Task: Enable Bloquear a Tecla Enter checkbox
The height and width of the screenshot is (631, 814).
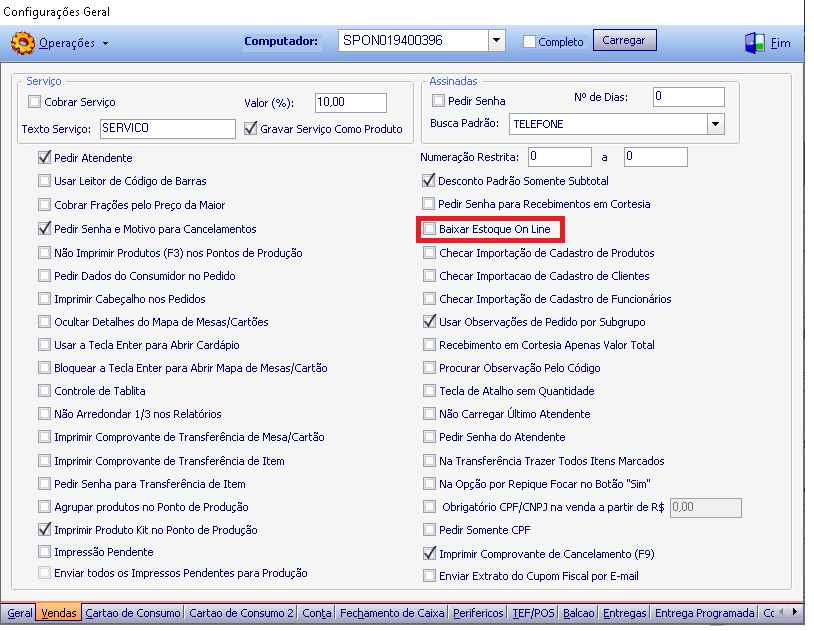Action: pyautogui.click(x=45, y=368)
